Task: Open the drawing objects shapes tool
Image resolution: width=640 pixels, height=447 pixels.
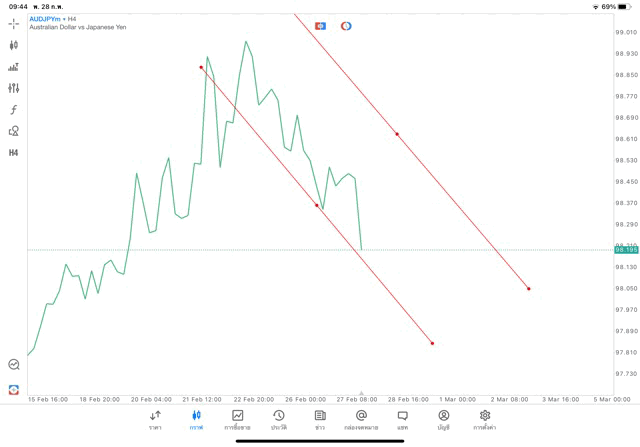Action: 14,131
